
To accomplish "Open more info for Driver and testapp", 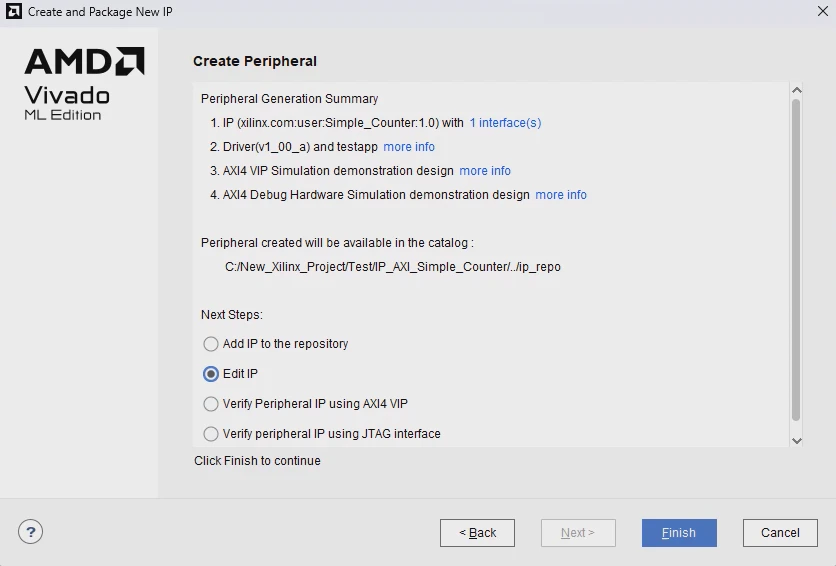I will pos(409,147).
